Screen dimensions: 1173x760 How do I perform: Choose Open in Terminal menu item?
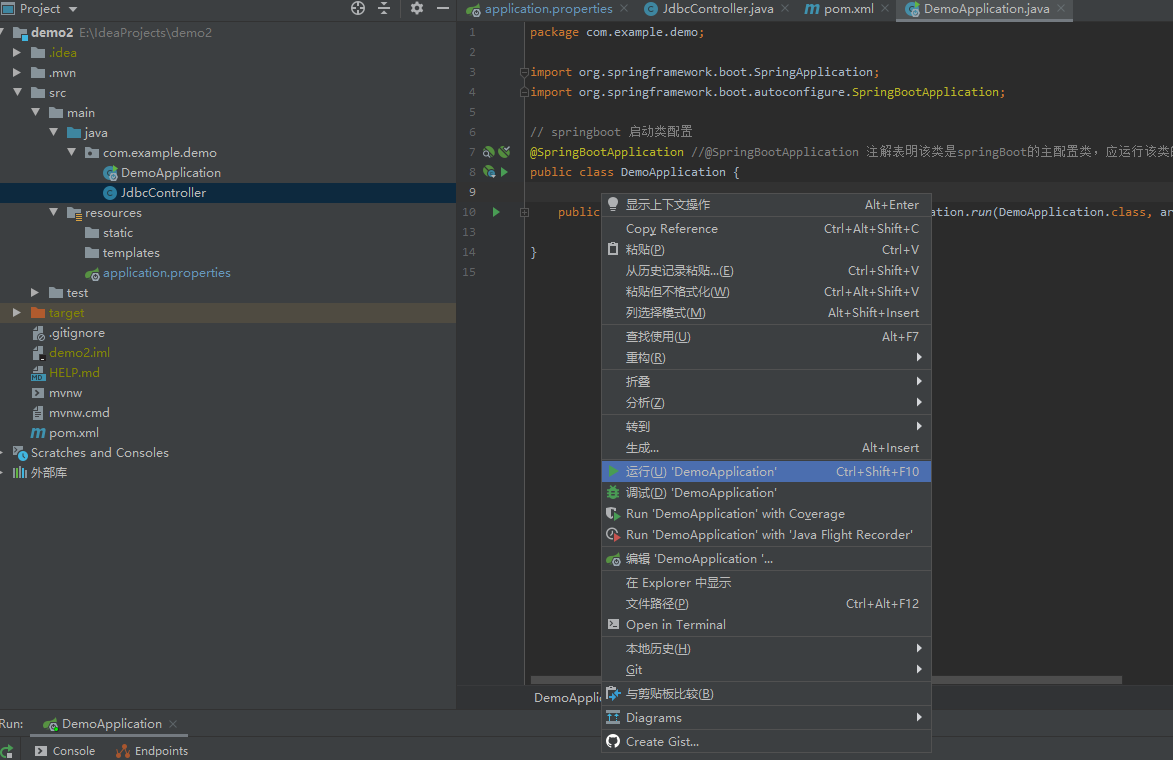[766, 625]
